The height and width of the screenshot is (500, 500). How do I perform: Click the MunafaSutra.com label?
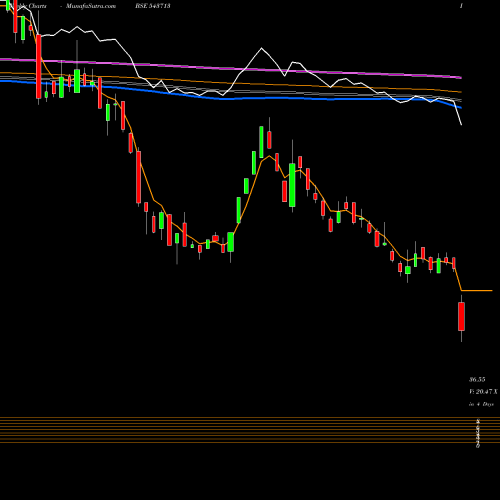coord(91,6)
